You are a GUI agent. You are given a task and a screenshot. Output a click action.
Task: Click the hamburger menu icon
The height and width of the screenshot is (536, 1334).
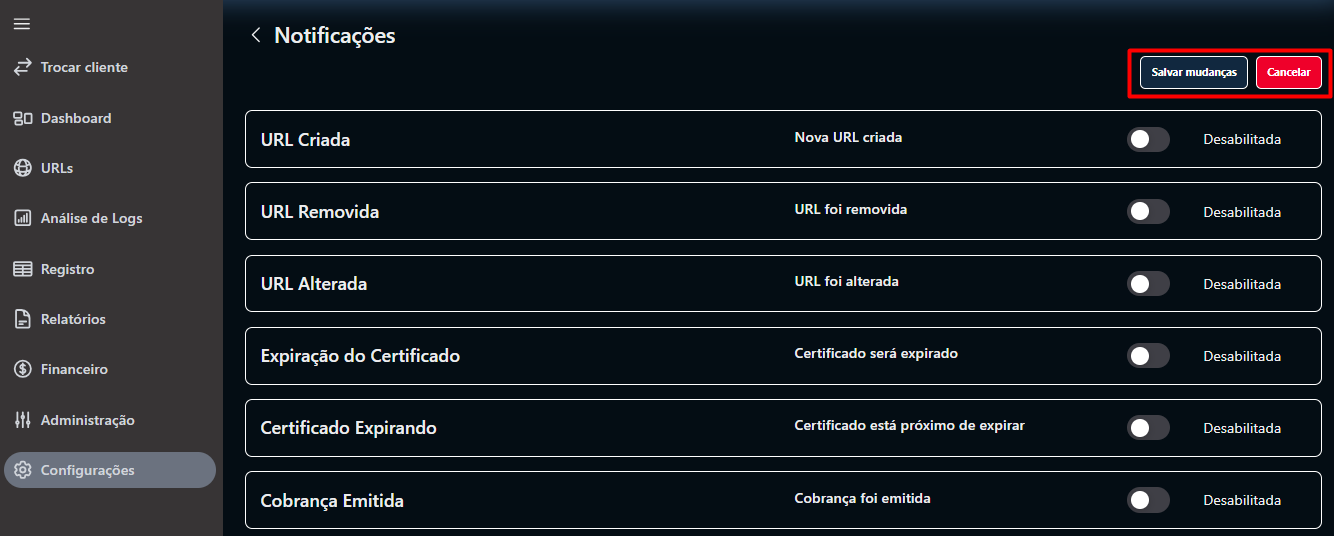[x=21, y=24]
